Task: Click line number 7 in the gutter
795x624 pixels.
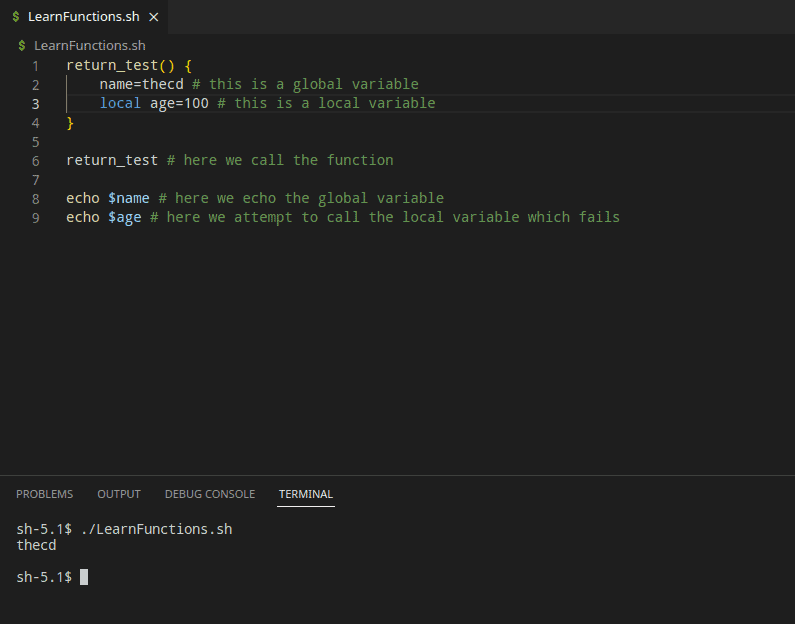Action: tap(35, 180)
